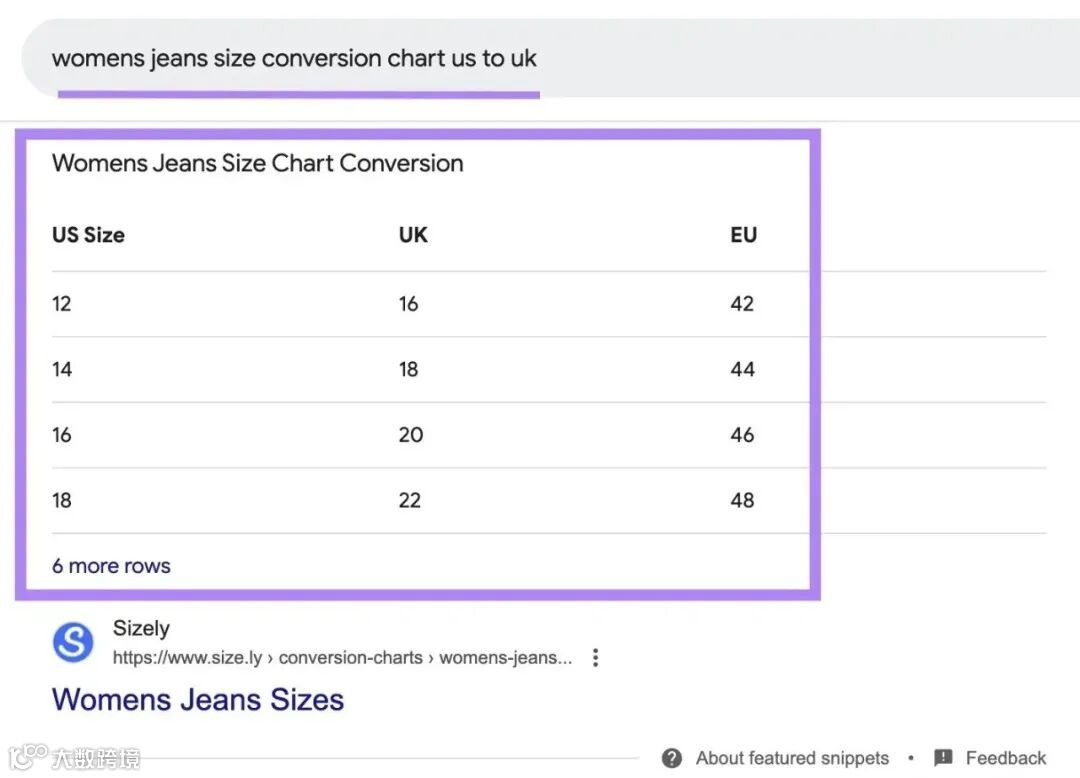Open the "Womens Jeans Sizes" result link
The width and height of the screenshot is (1080, 778).
[x=198, y=699]
